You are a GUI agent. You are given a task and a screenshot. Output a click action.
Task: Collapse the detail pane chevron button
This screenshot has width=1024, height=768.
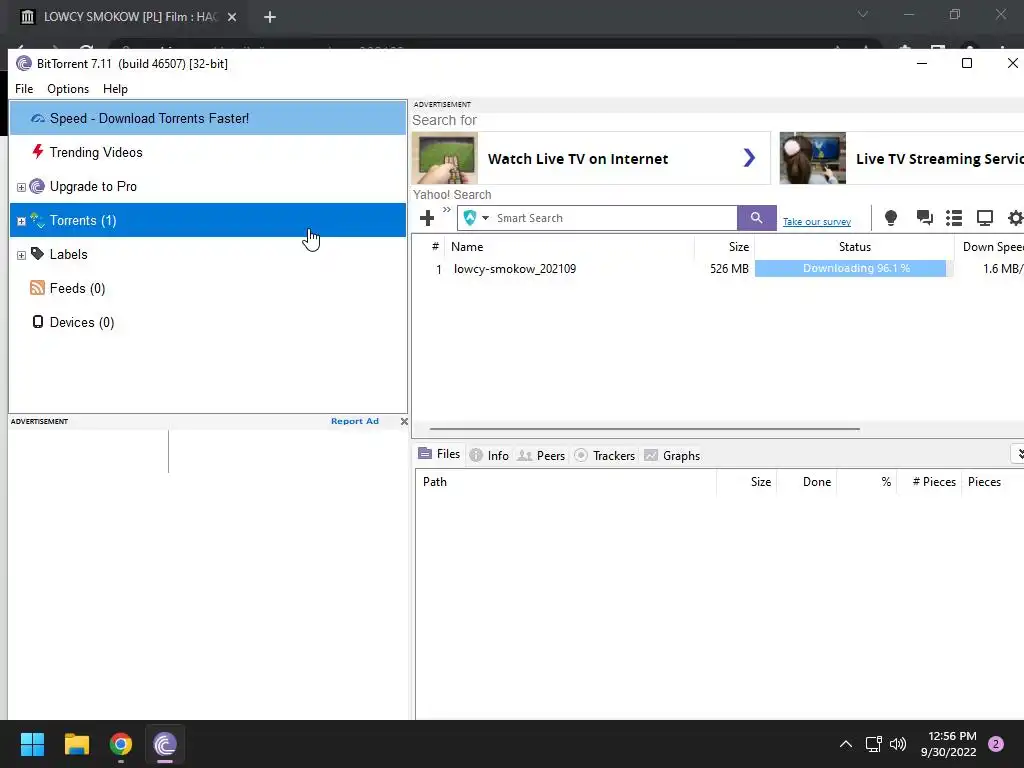(x=1018, y=454)
